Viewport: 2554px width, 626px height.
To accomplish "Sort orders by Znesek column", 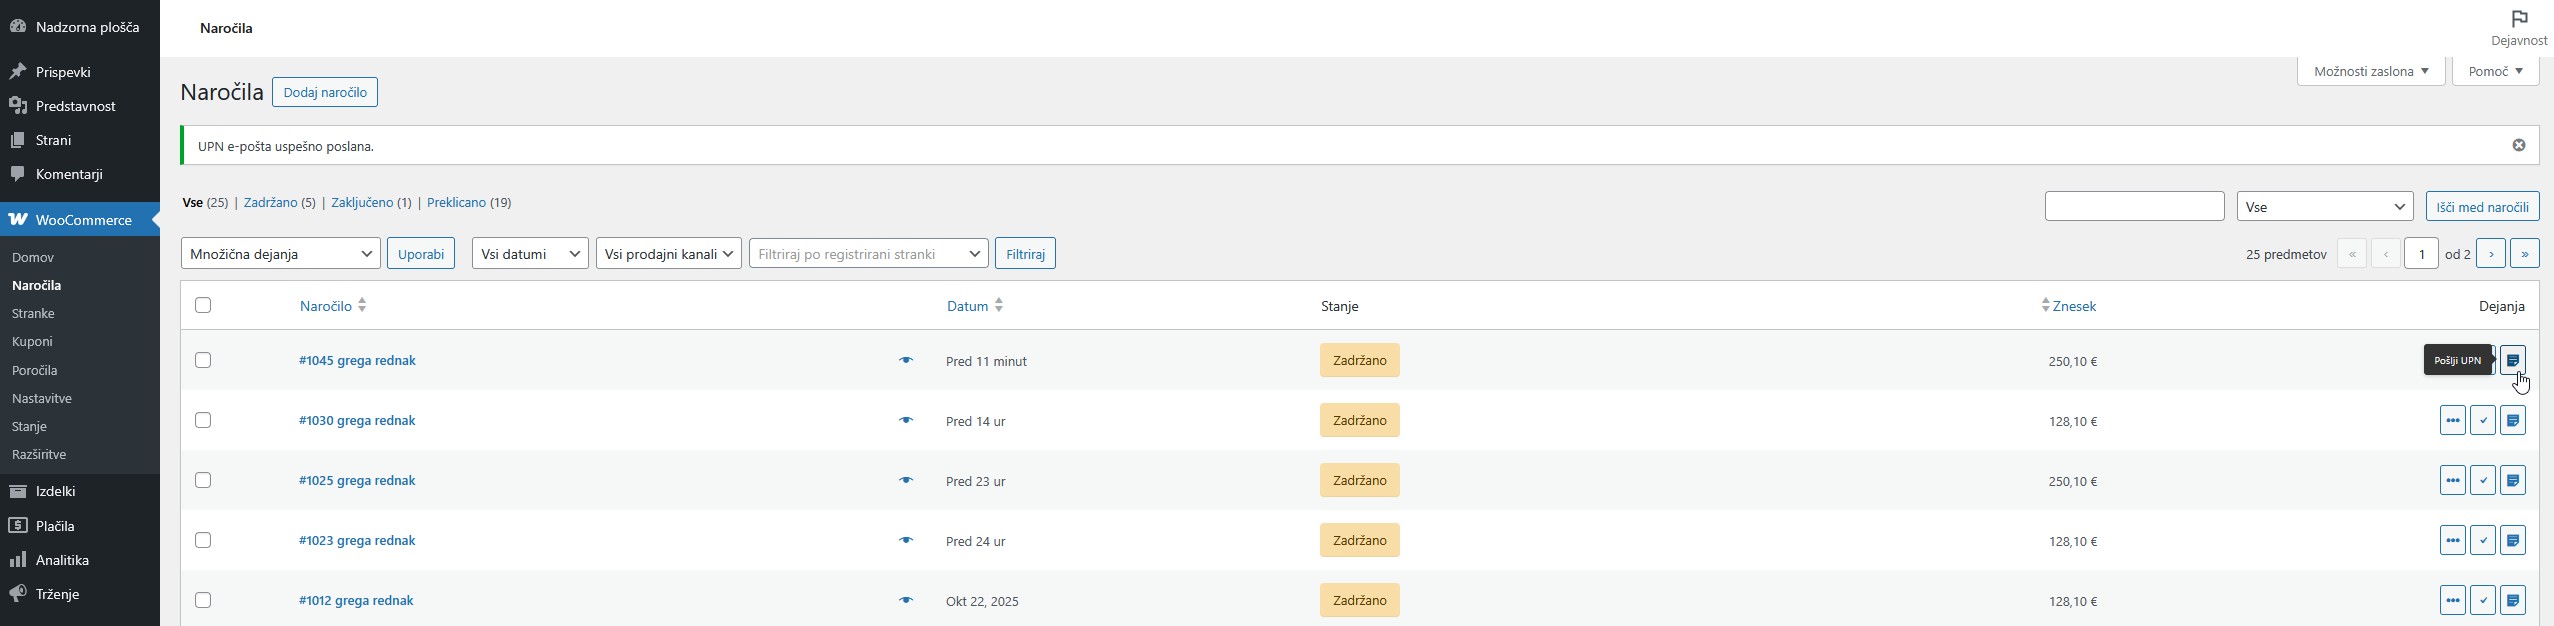I will 2068,306.
